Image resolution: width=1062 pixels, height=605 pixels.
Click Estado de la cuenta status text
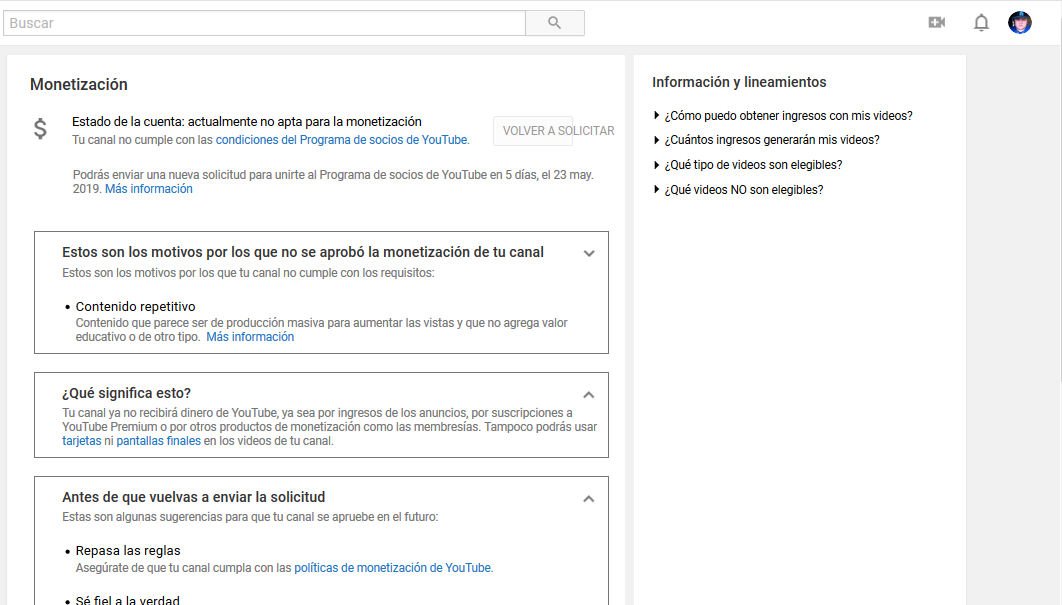pos(247,121)
